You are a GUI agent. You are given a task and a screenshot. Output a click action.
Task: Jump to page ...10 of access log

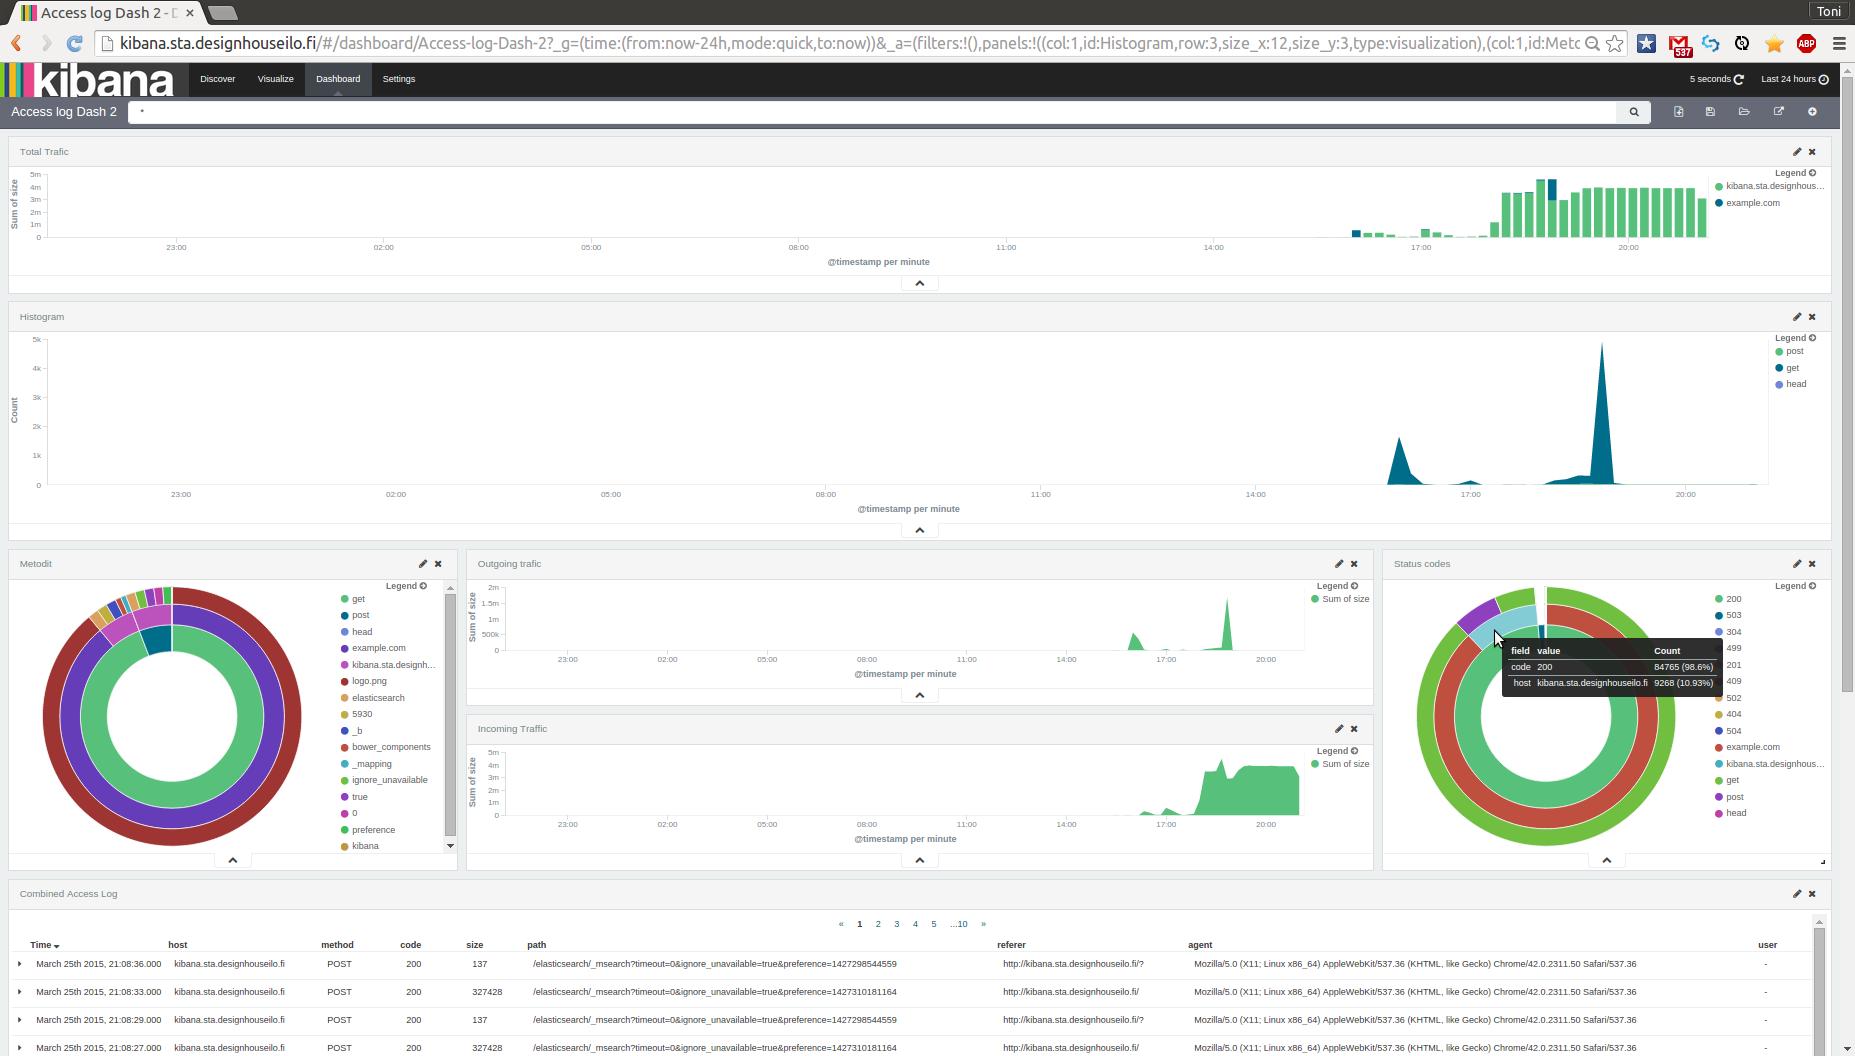(959, 924)
